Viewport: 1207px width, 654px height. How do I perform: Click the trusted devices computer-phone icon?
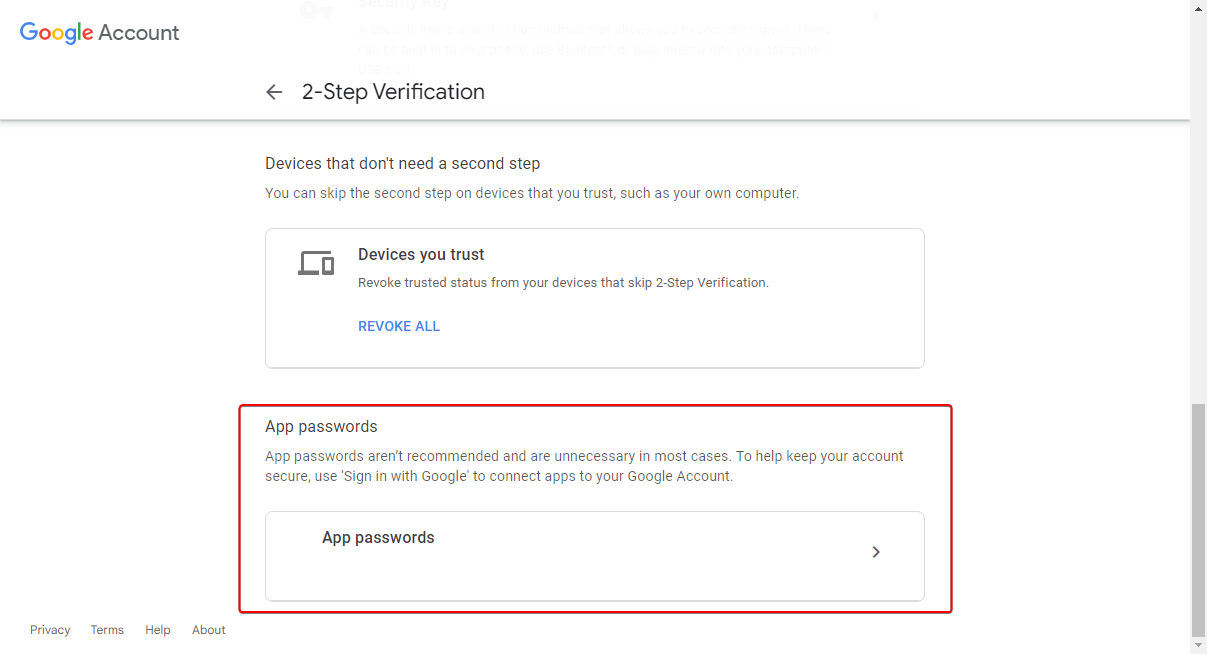[316, 263]
